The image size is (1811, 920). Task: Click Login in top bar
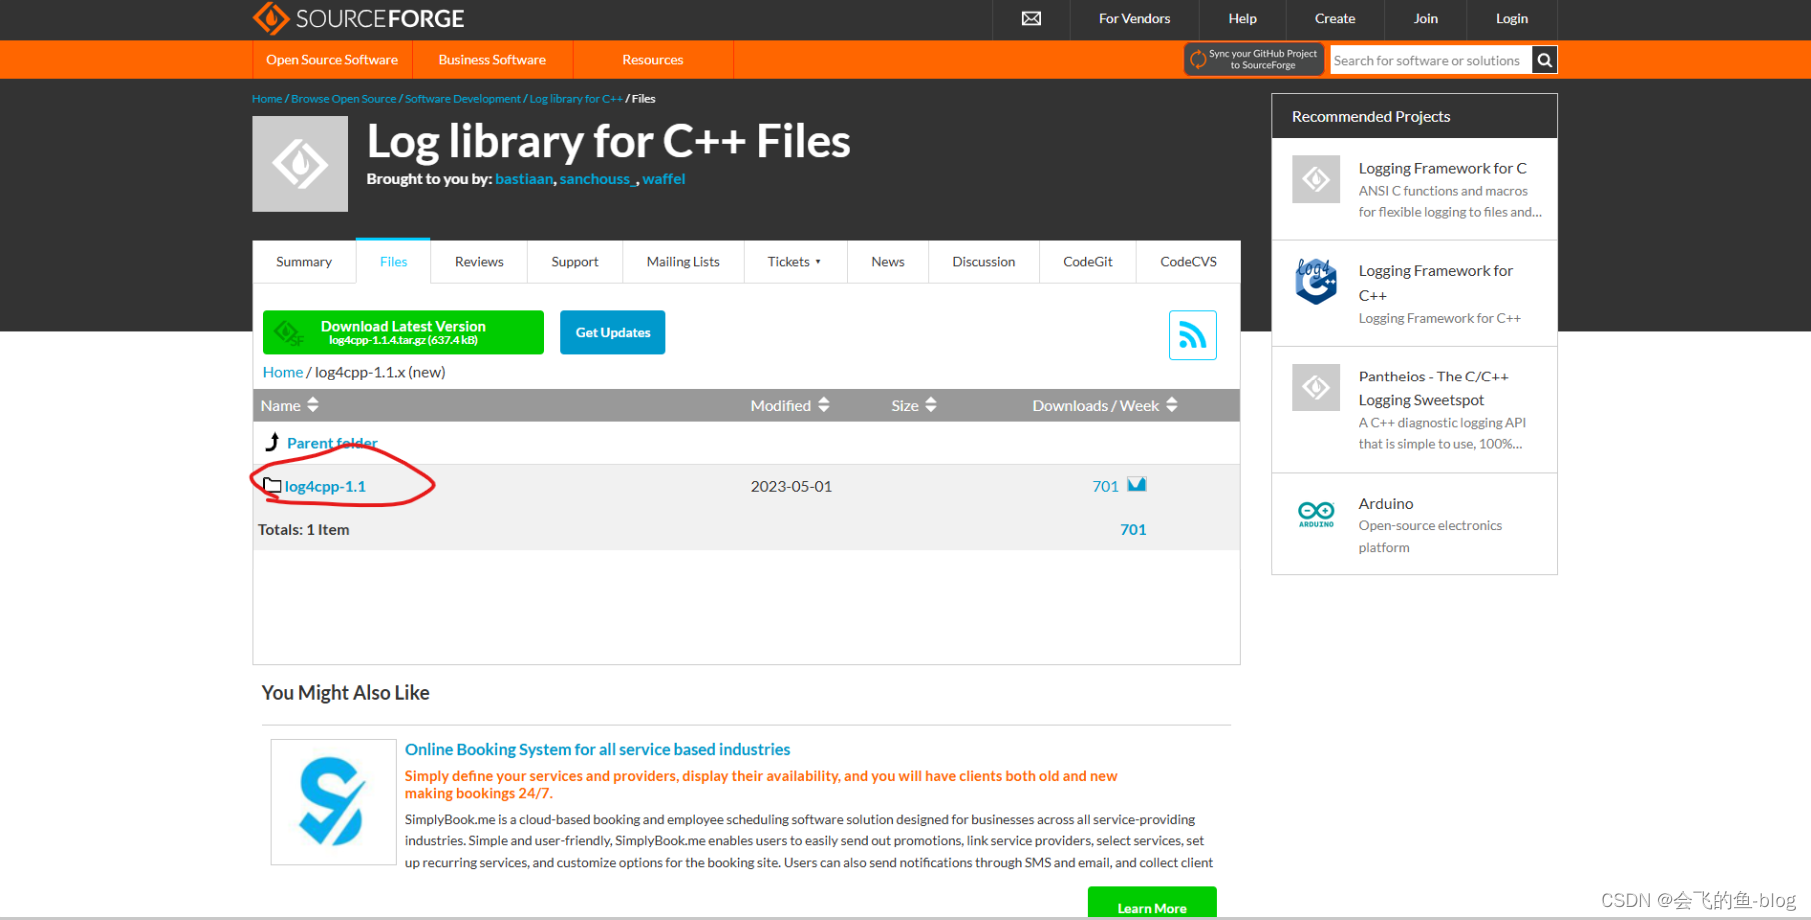point(1512,19)
